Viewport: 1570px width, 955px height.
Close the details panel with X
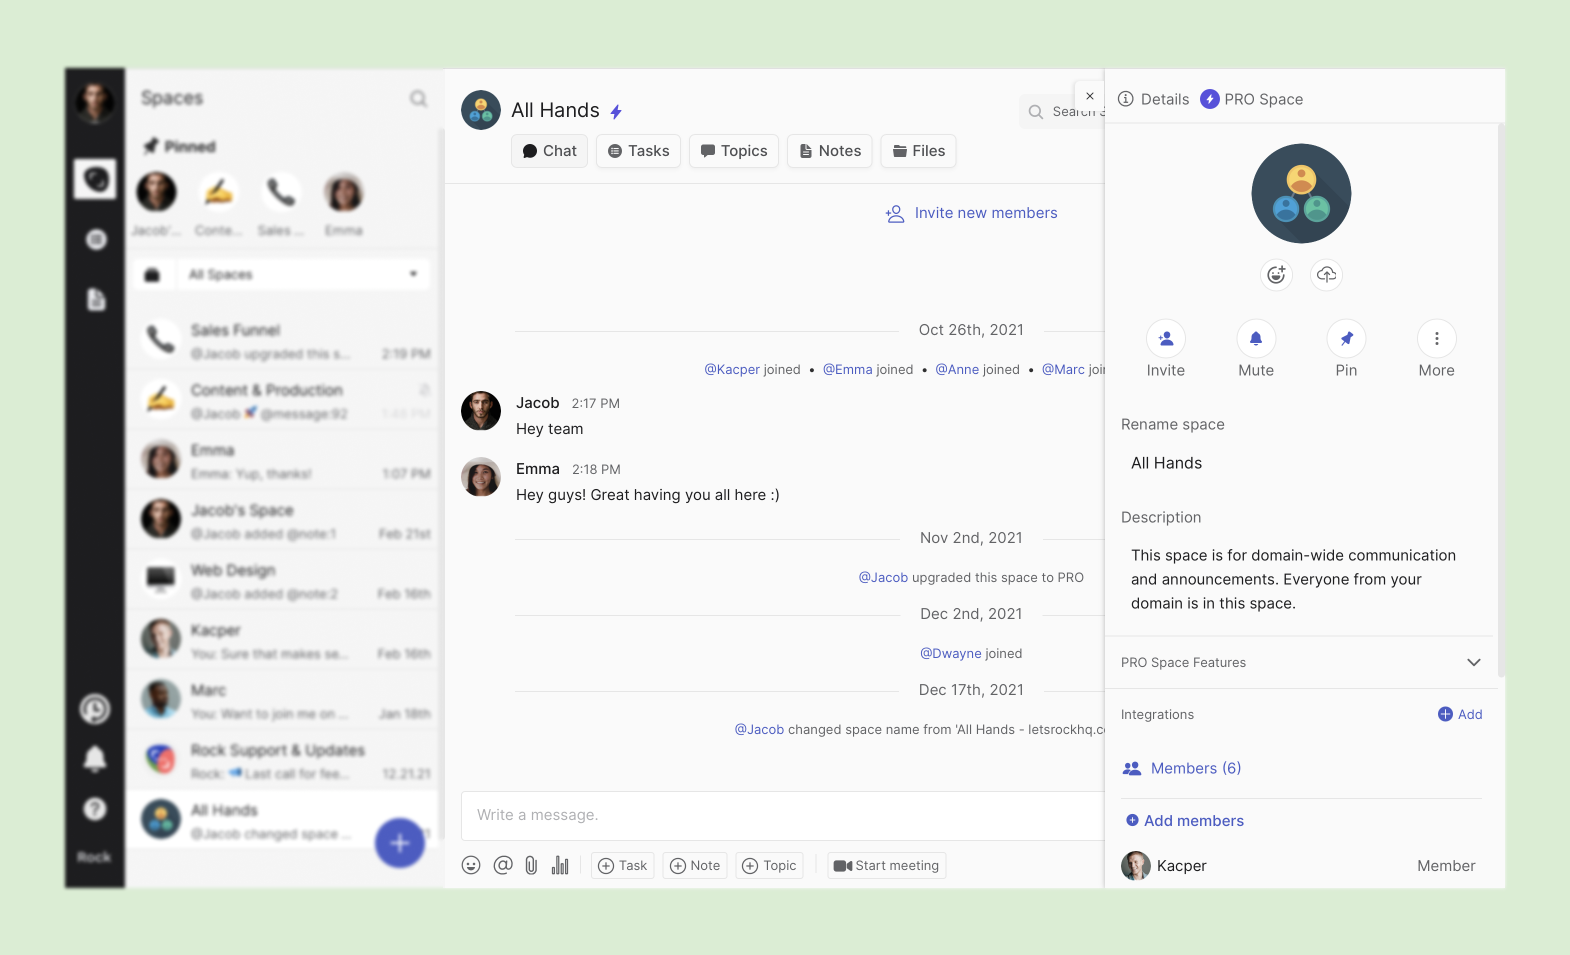click(x=1089, y=96)
